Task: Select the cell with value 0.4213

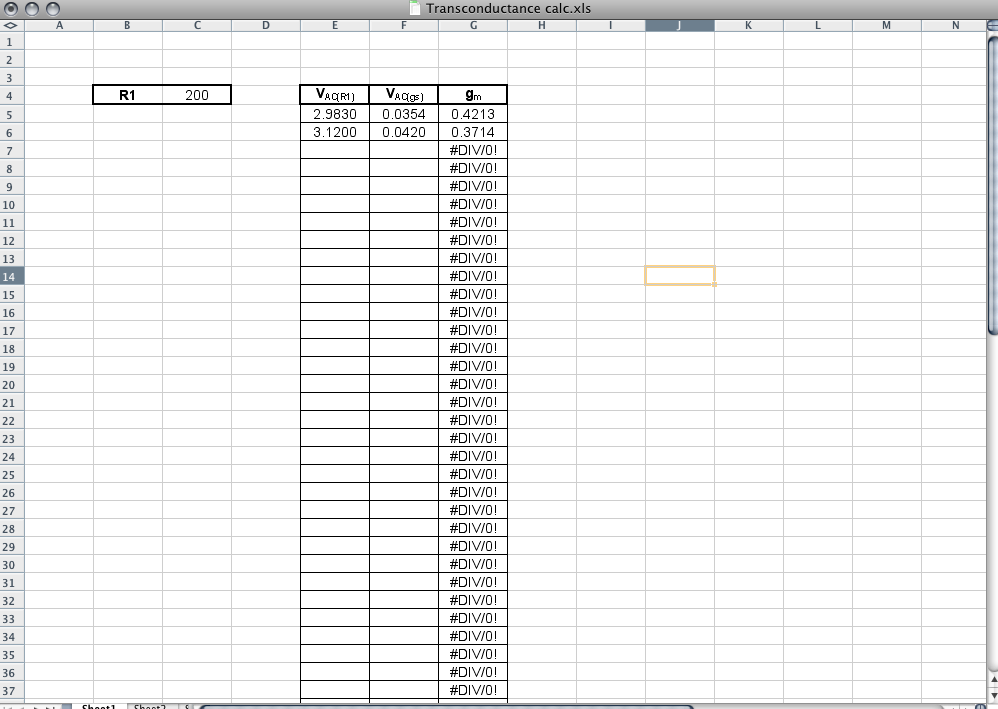Action: click(473, 114)
